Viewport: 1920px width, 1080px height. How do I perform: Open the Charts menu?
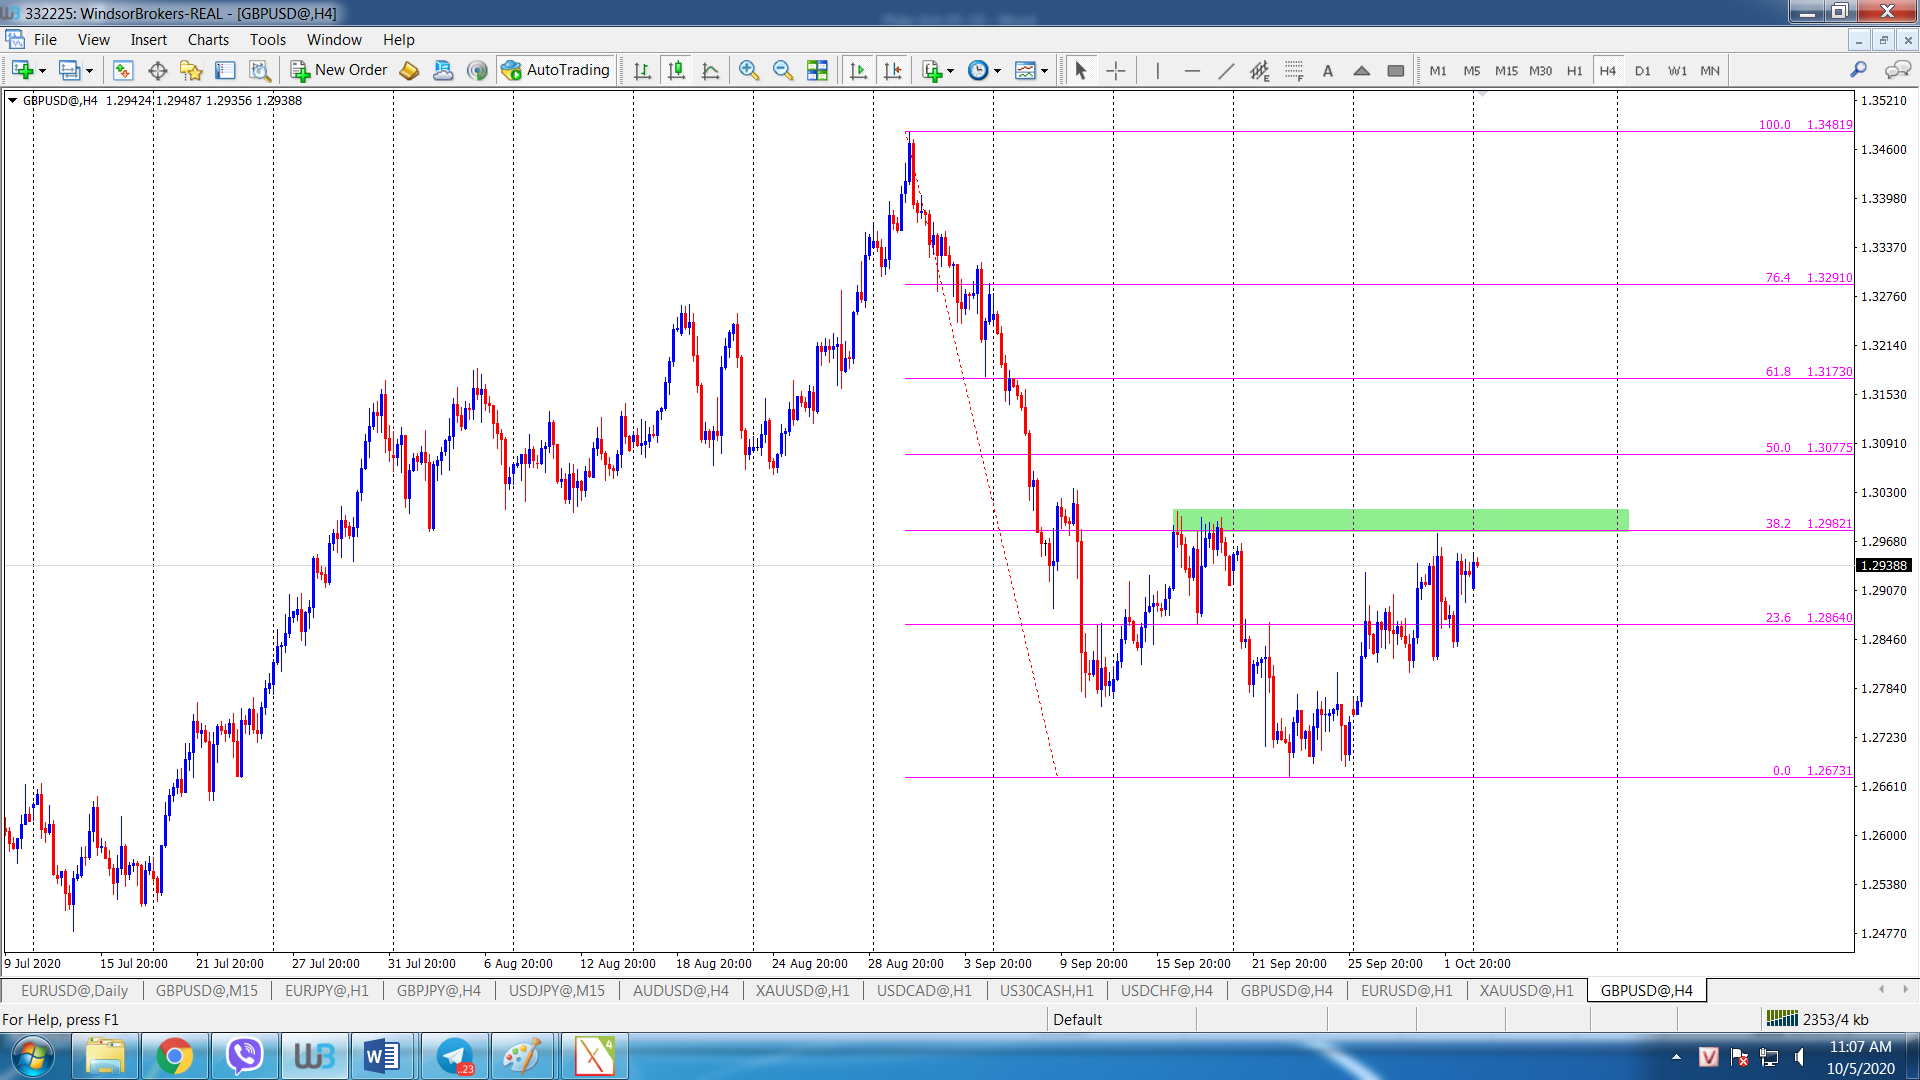(x=208, y=40)
